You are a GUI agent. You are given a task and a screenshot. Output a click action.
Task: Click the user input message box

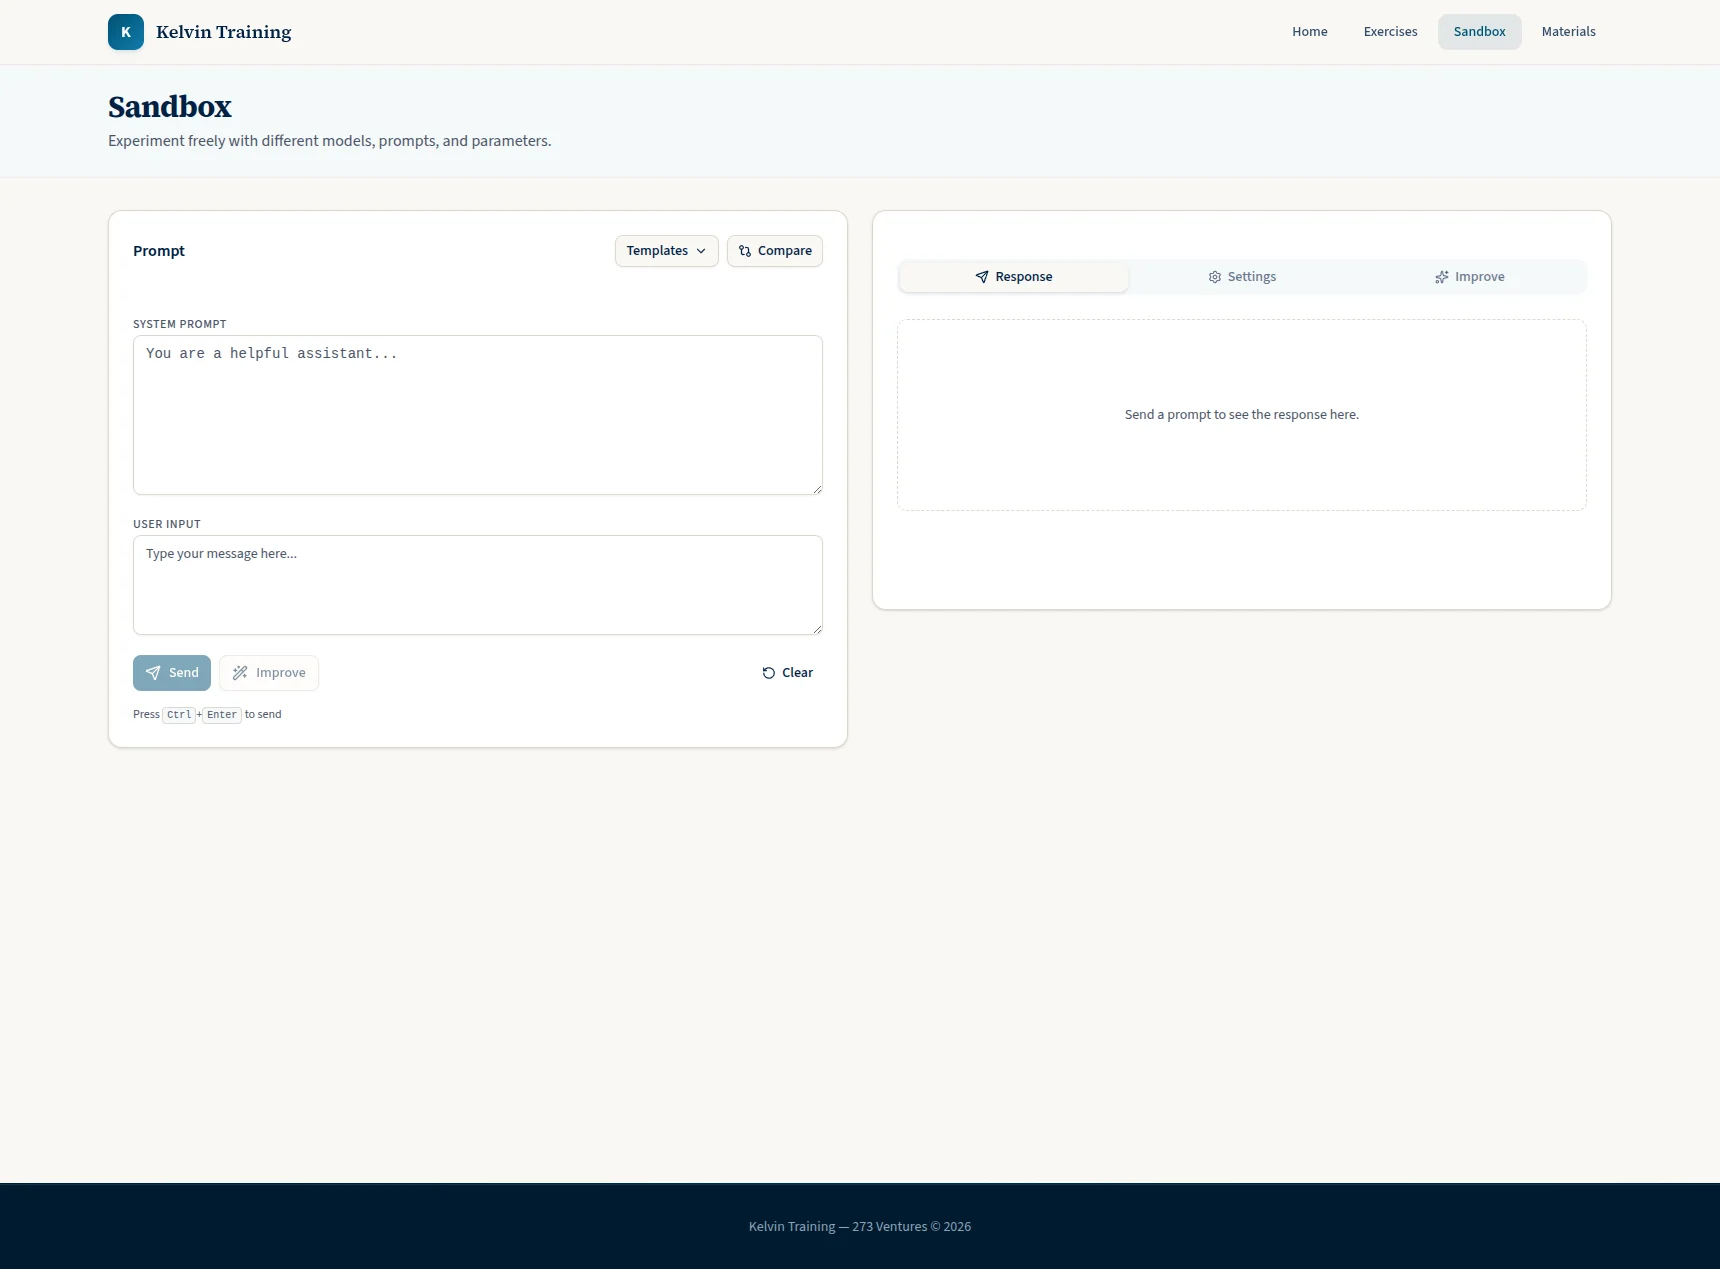coord(477,585)
